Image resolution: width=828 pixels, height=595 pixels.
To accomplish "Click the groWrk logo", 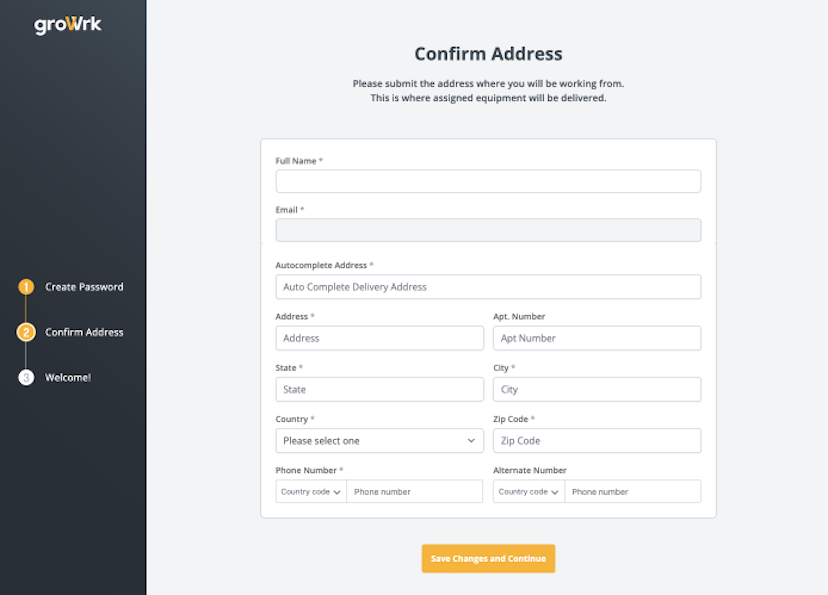I will [x=68, y=25].
